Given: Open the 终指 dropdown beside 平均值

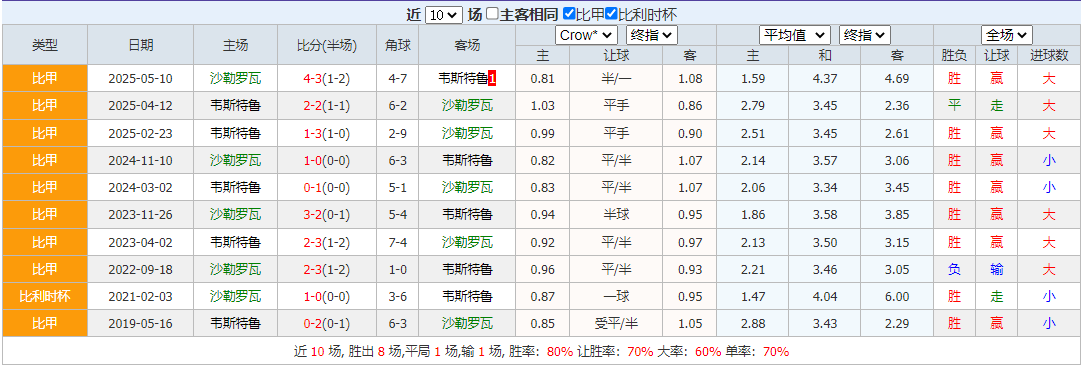Looking at the screenshot, I should (865, 35).
